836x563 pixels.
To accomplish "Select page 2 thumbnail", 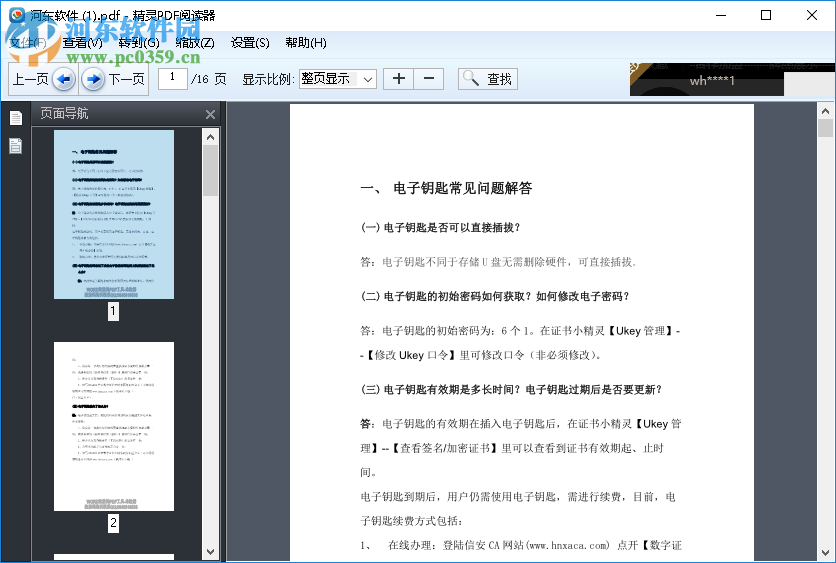I will (113, 426).
